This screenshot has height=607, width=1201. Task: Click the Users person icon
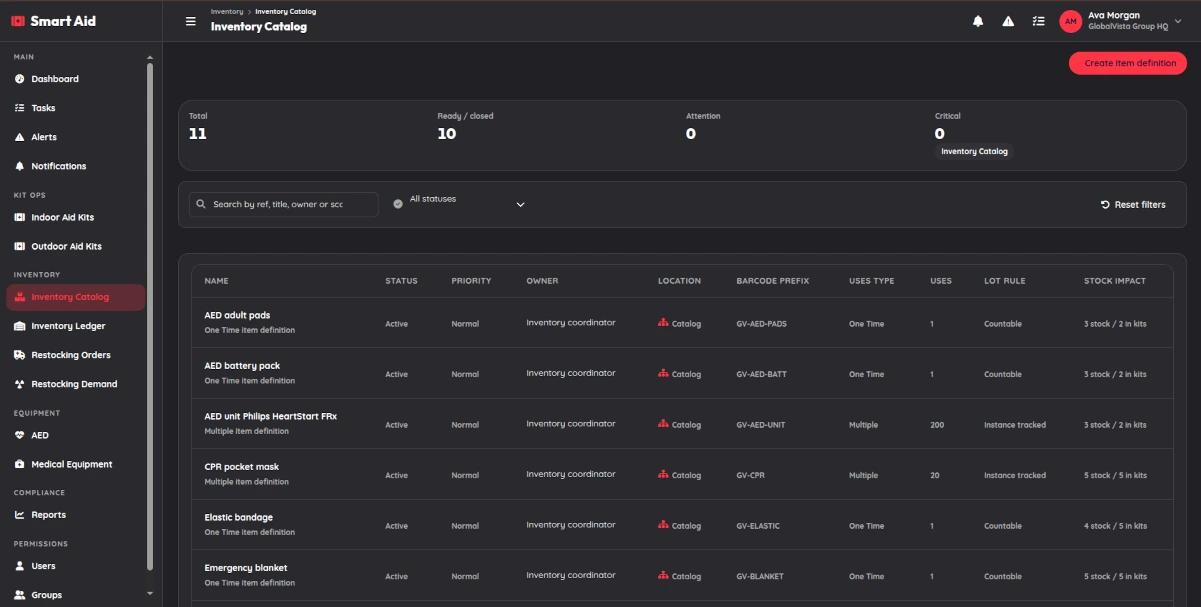coord(20,566)
